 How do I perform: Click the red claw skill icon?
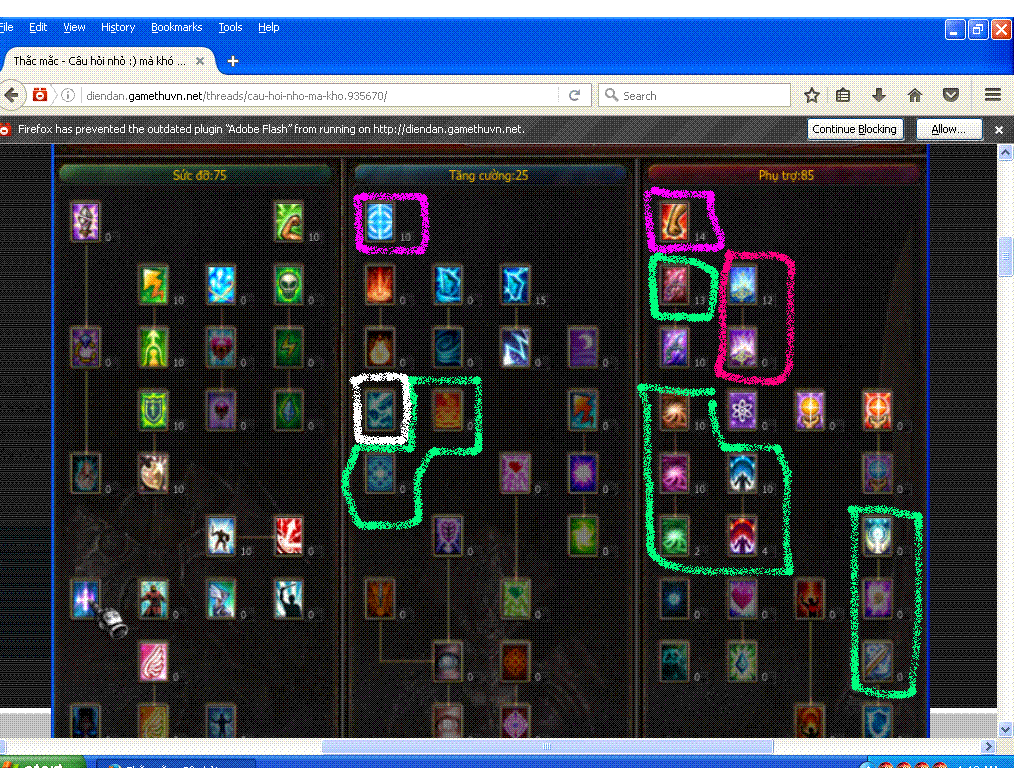(x=289, y=536)
